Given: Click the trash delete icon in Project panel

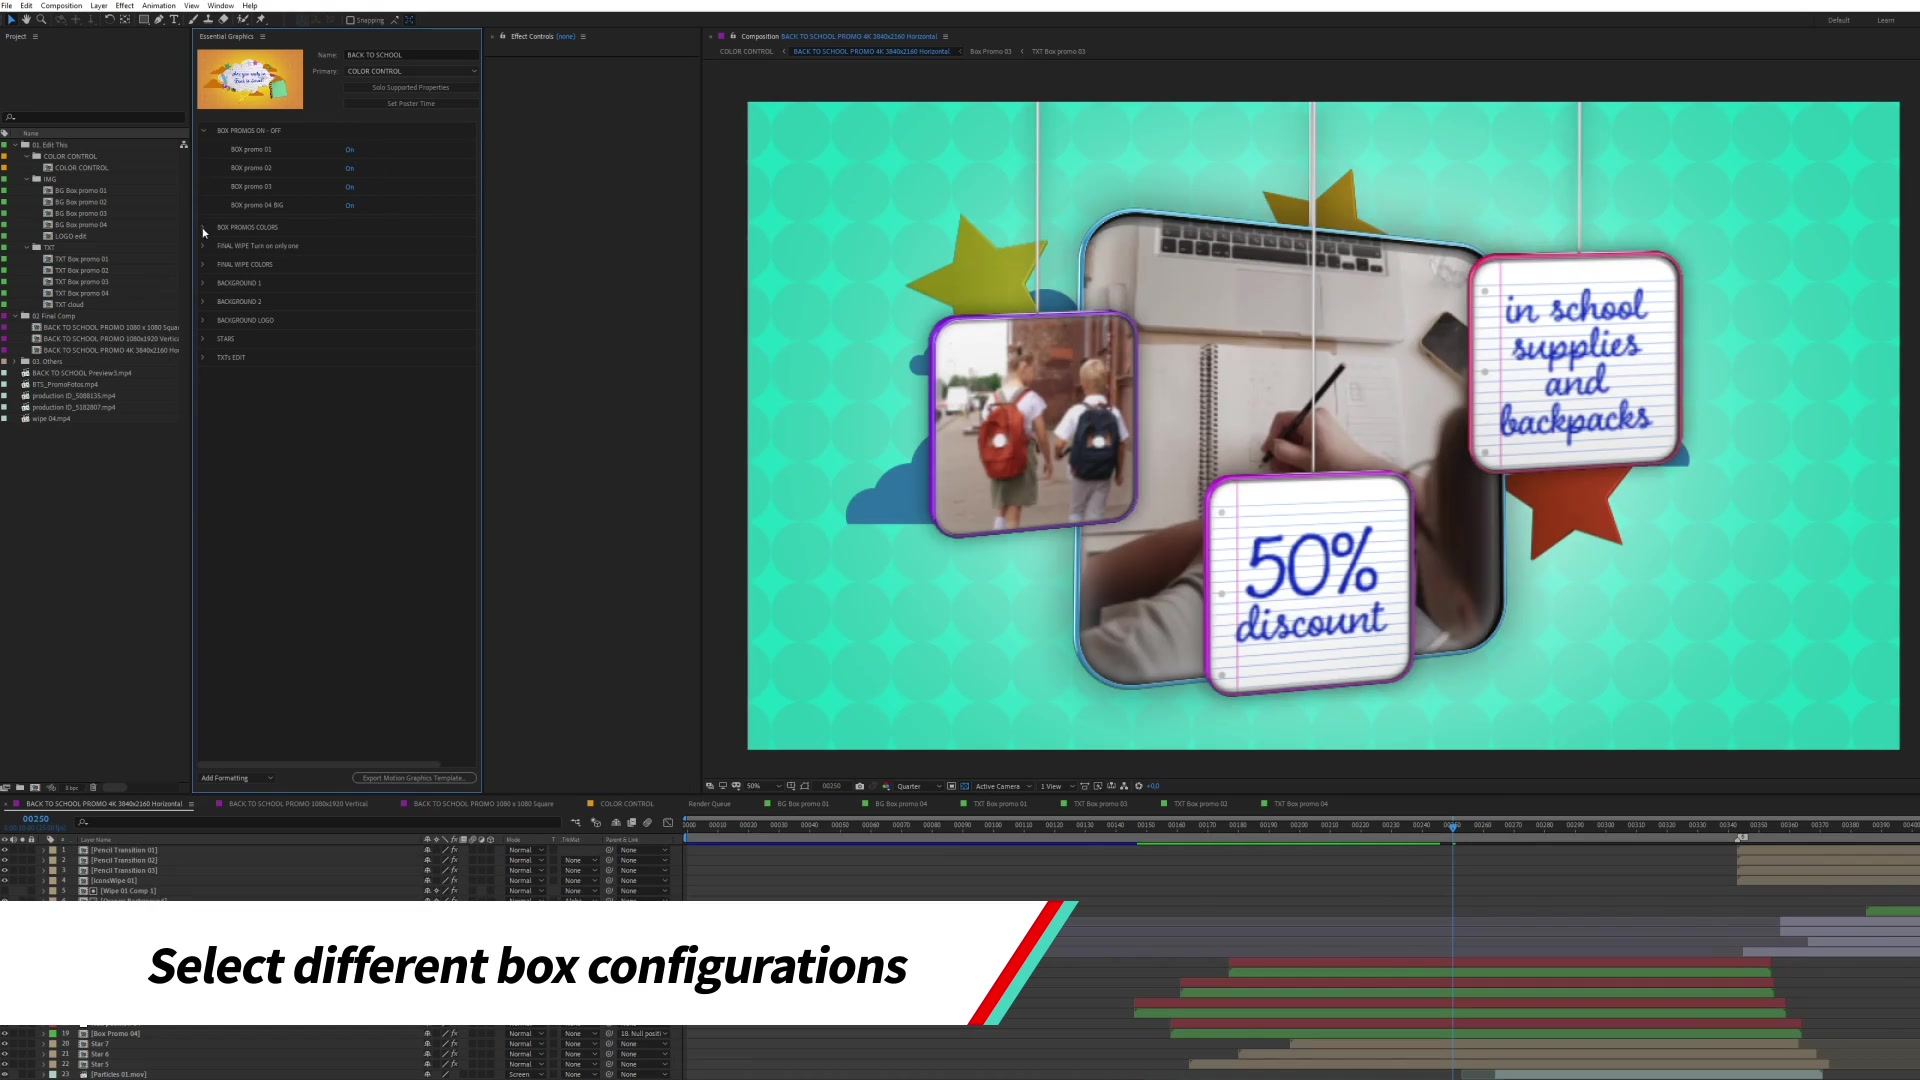Looking at the screenshot, I should pos(93,787).
